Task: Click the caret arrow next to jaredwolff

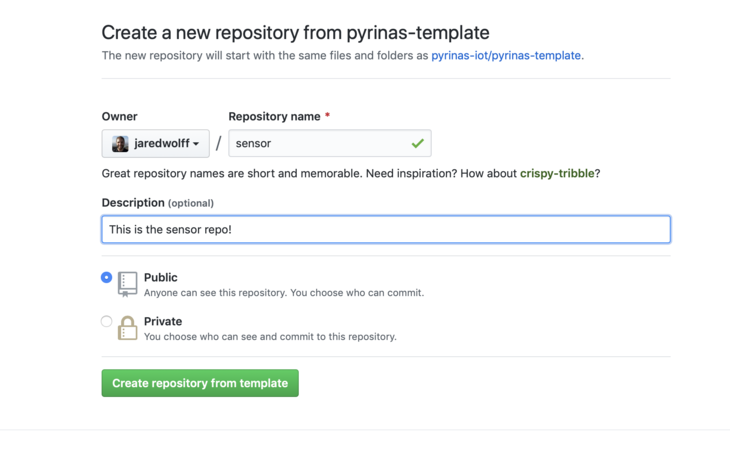Action: (196, 144)
